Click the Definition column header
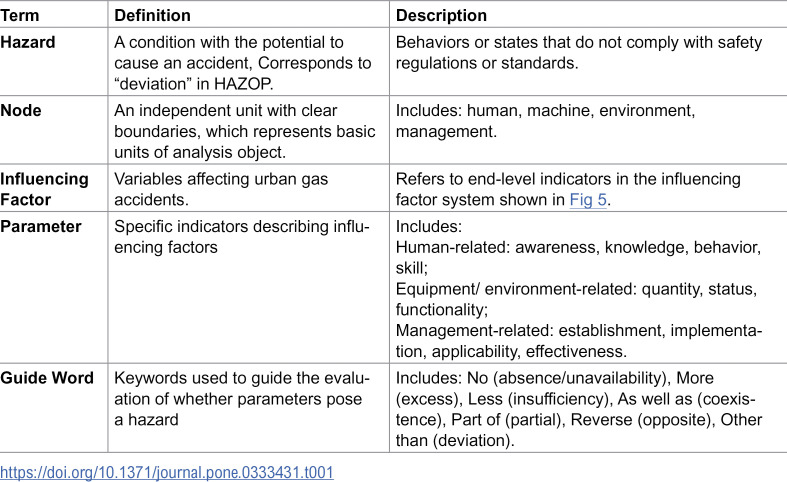The height and width of the screenshot is (482, 787). [153, 15]
